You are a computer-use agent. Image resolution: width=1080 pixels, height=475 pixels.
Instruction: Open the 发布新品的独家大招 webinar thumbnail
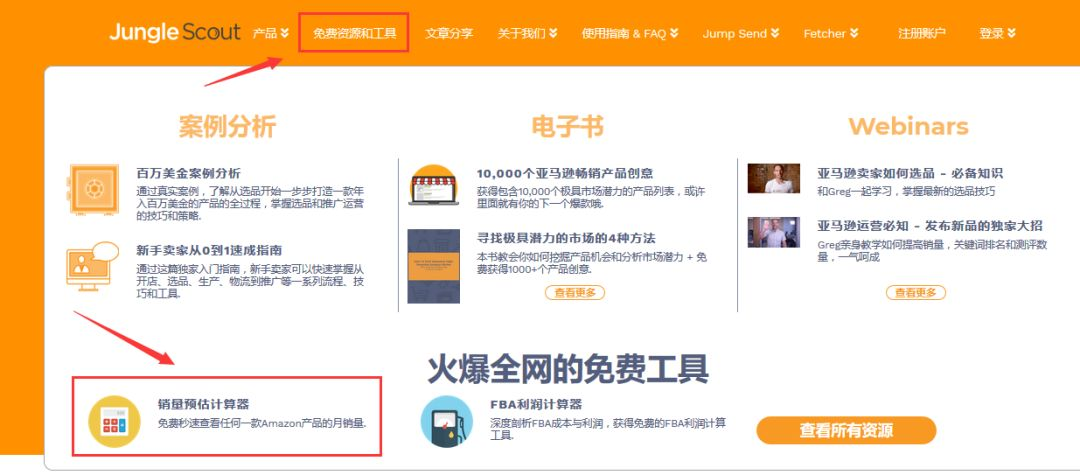[x=773, y=232]
